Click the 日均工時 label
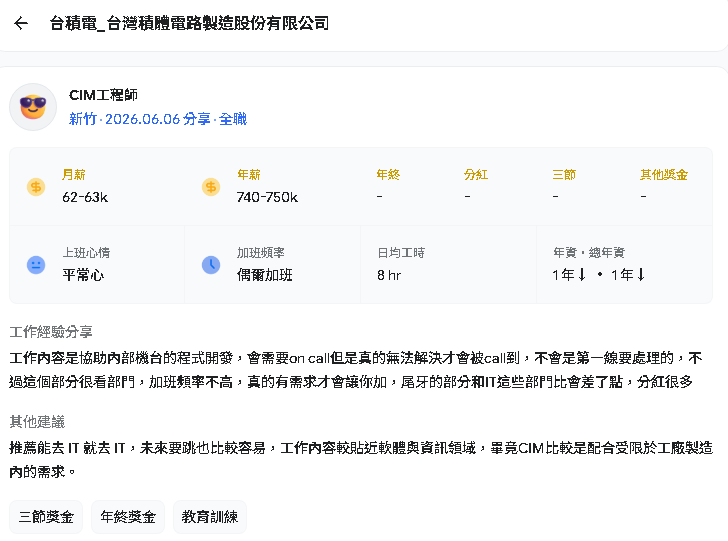This screenshot has height=541, width=728. (x=401, y=253)
